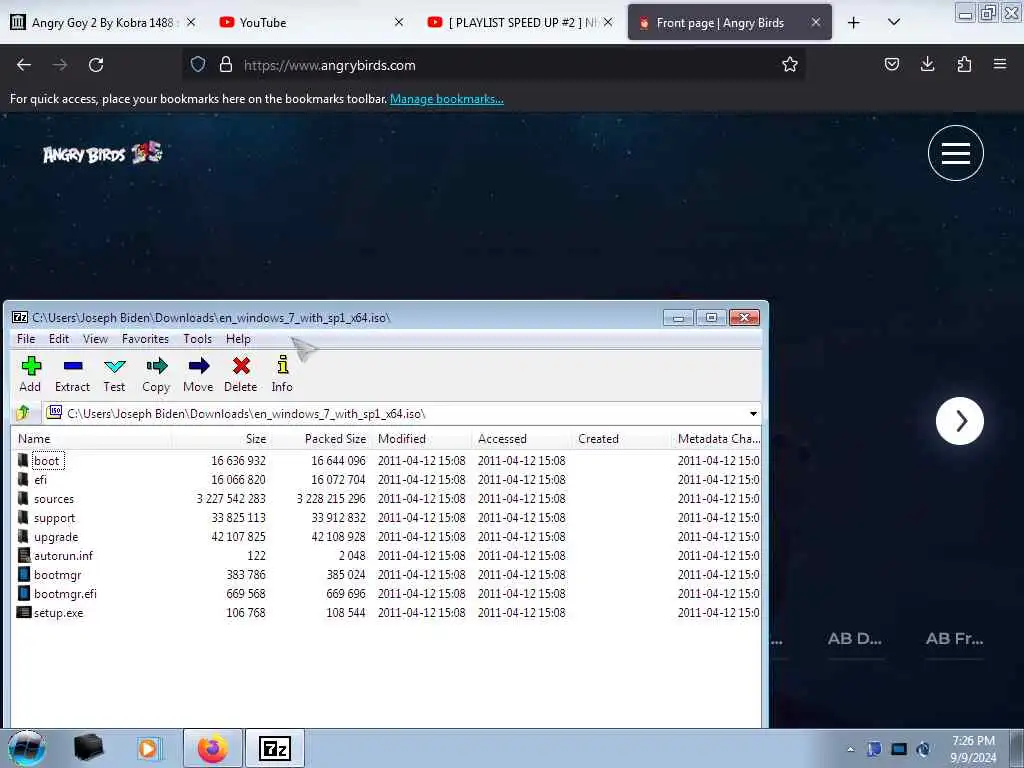Click the site padlock security icon
1024x768 pixels.
(226, 64)
